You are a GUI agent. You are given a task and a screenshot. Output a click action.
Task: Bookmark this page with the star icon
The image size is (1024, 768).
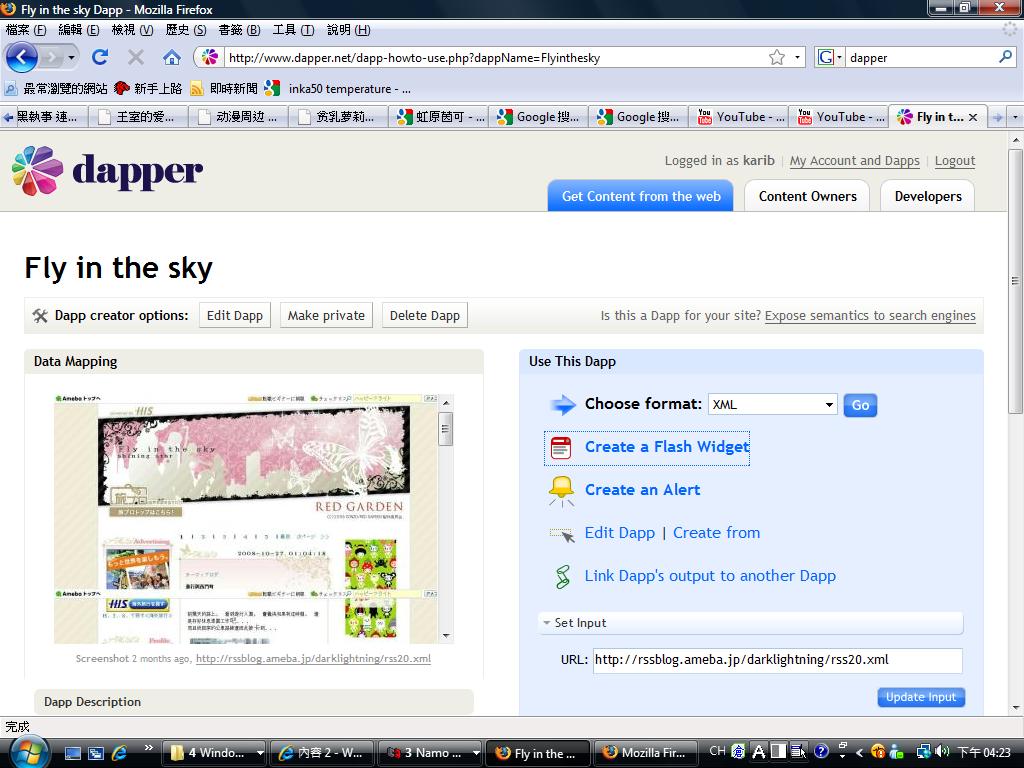click(776, 57)
